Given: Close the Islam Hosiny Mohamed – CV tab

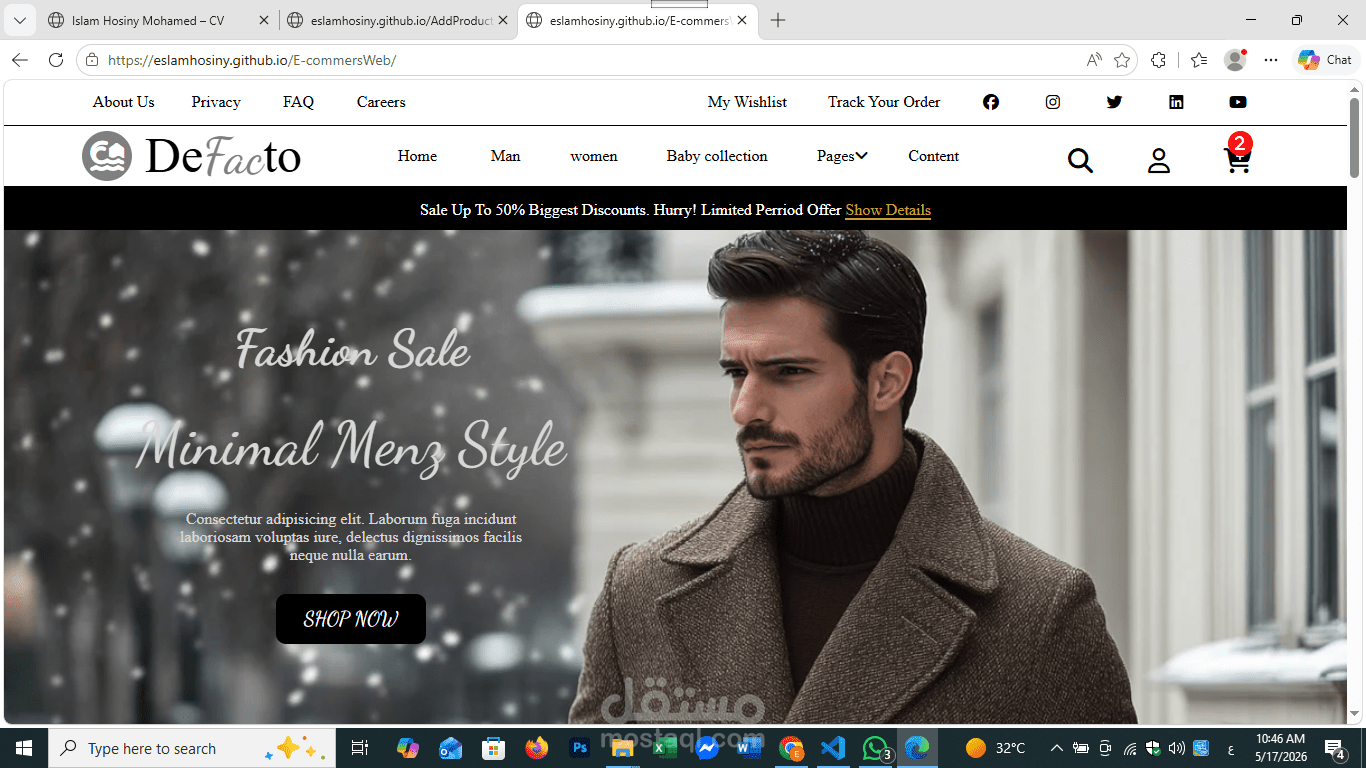Looking at the screenshot, I should pyautogui.click(x=264, y=21).
